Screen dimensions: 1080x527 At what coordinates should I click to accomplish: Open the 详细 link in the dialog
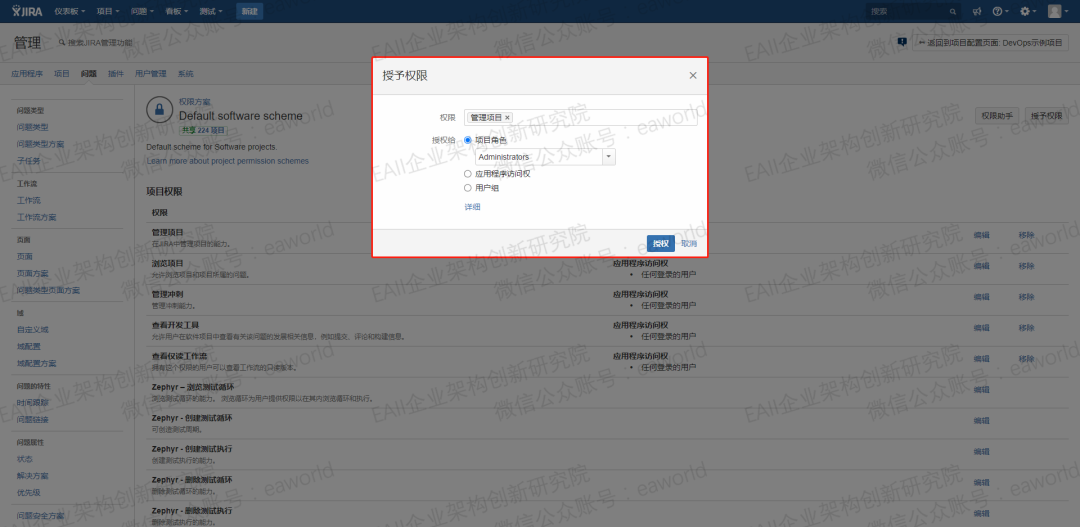(472, 207)
